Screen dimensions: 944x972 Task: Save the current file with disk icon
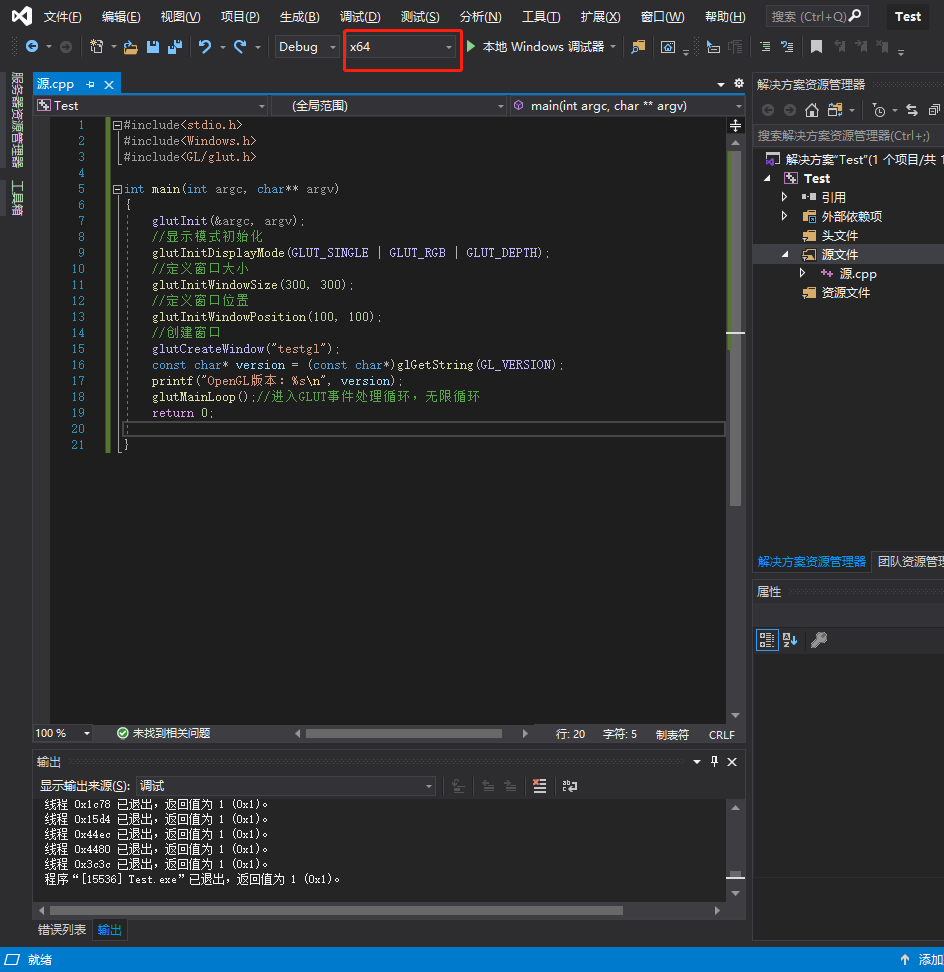(x=152, y=46)
